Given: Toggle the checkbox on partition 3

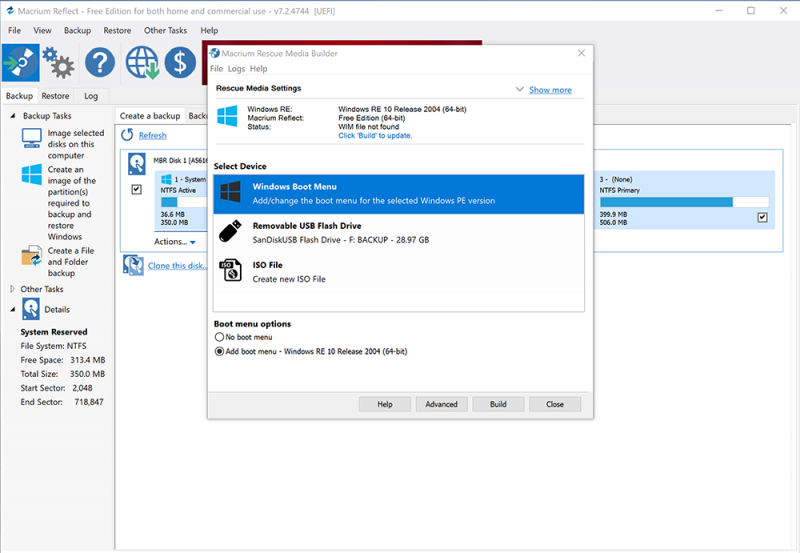Looking at the screenshot, I should (x=762, y=217).
